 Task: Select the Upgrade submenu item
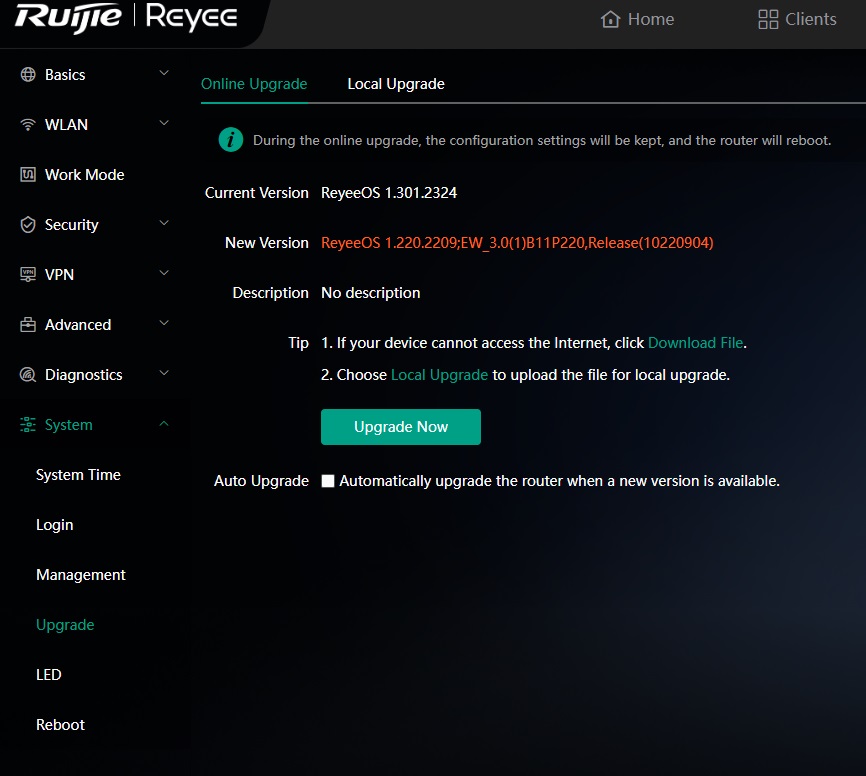point(65,625)
